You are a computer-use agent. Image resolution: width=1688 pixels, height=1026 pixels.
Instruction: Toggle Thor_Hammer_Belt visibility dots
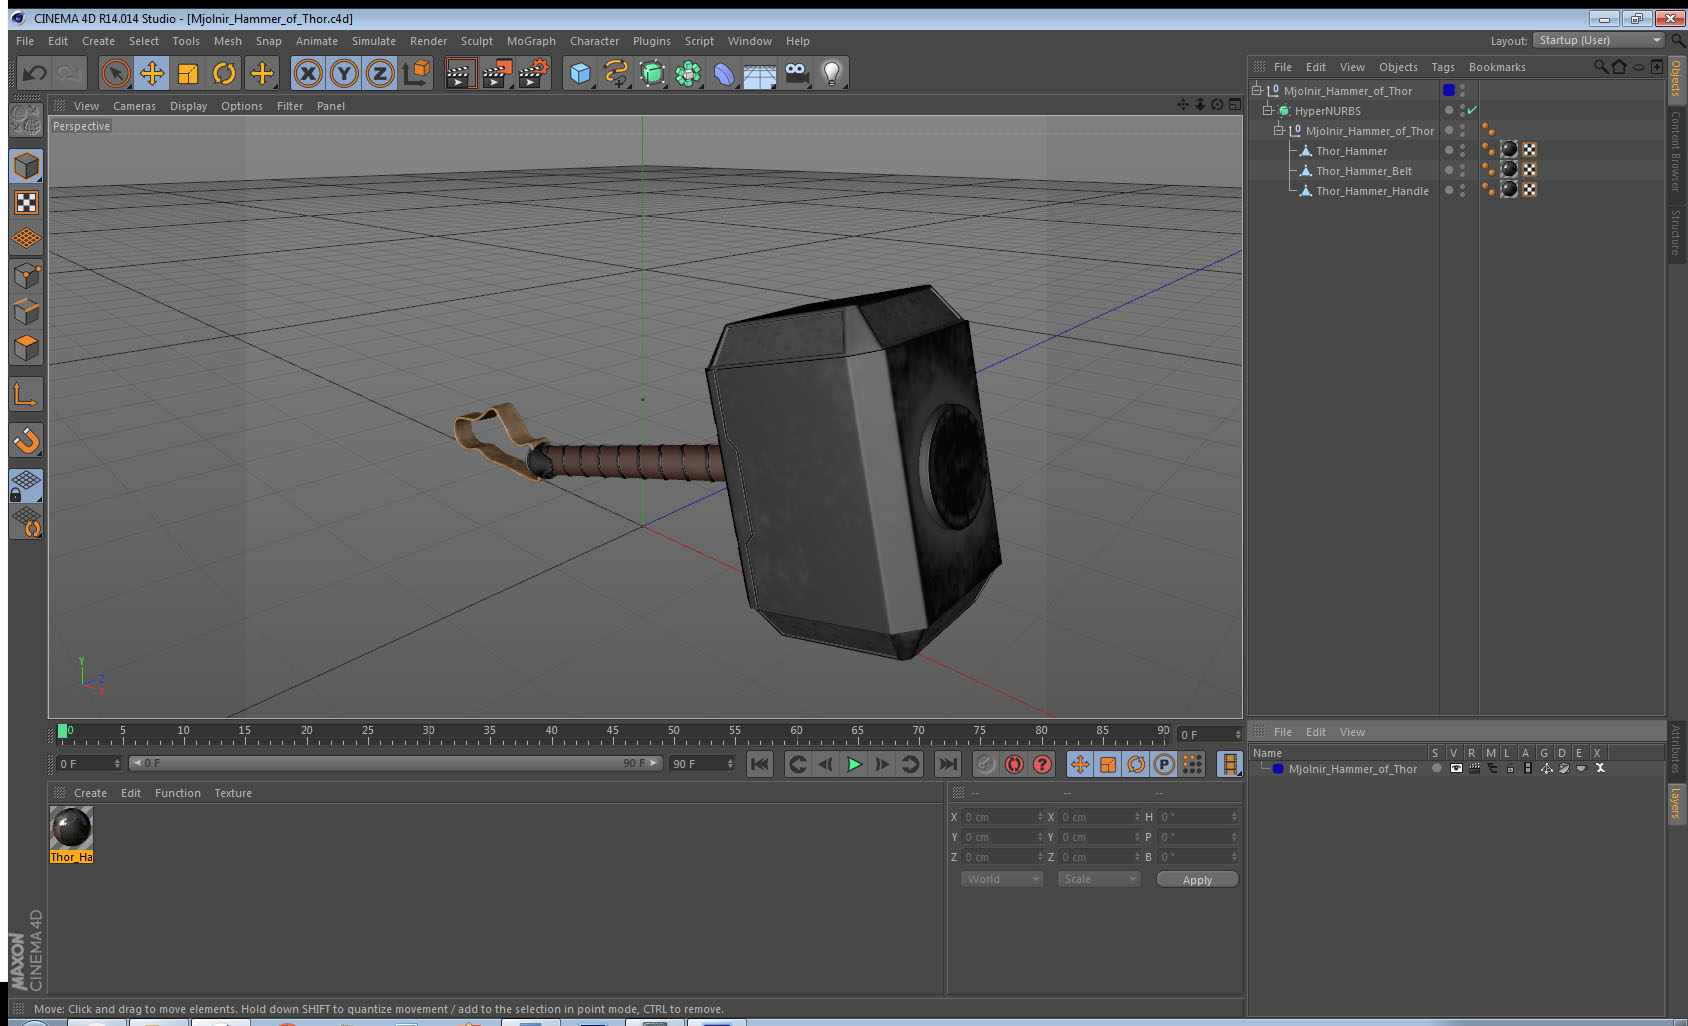1462,170
